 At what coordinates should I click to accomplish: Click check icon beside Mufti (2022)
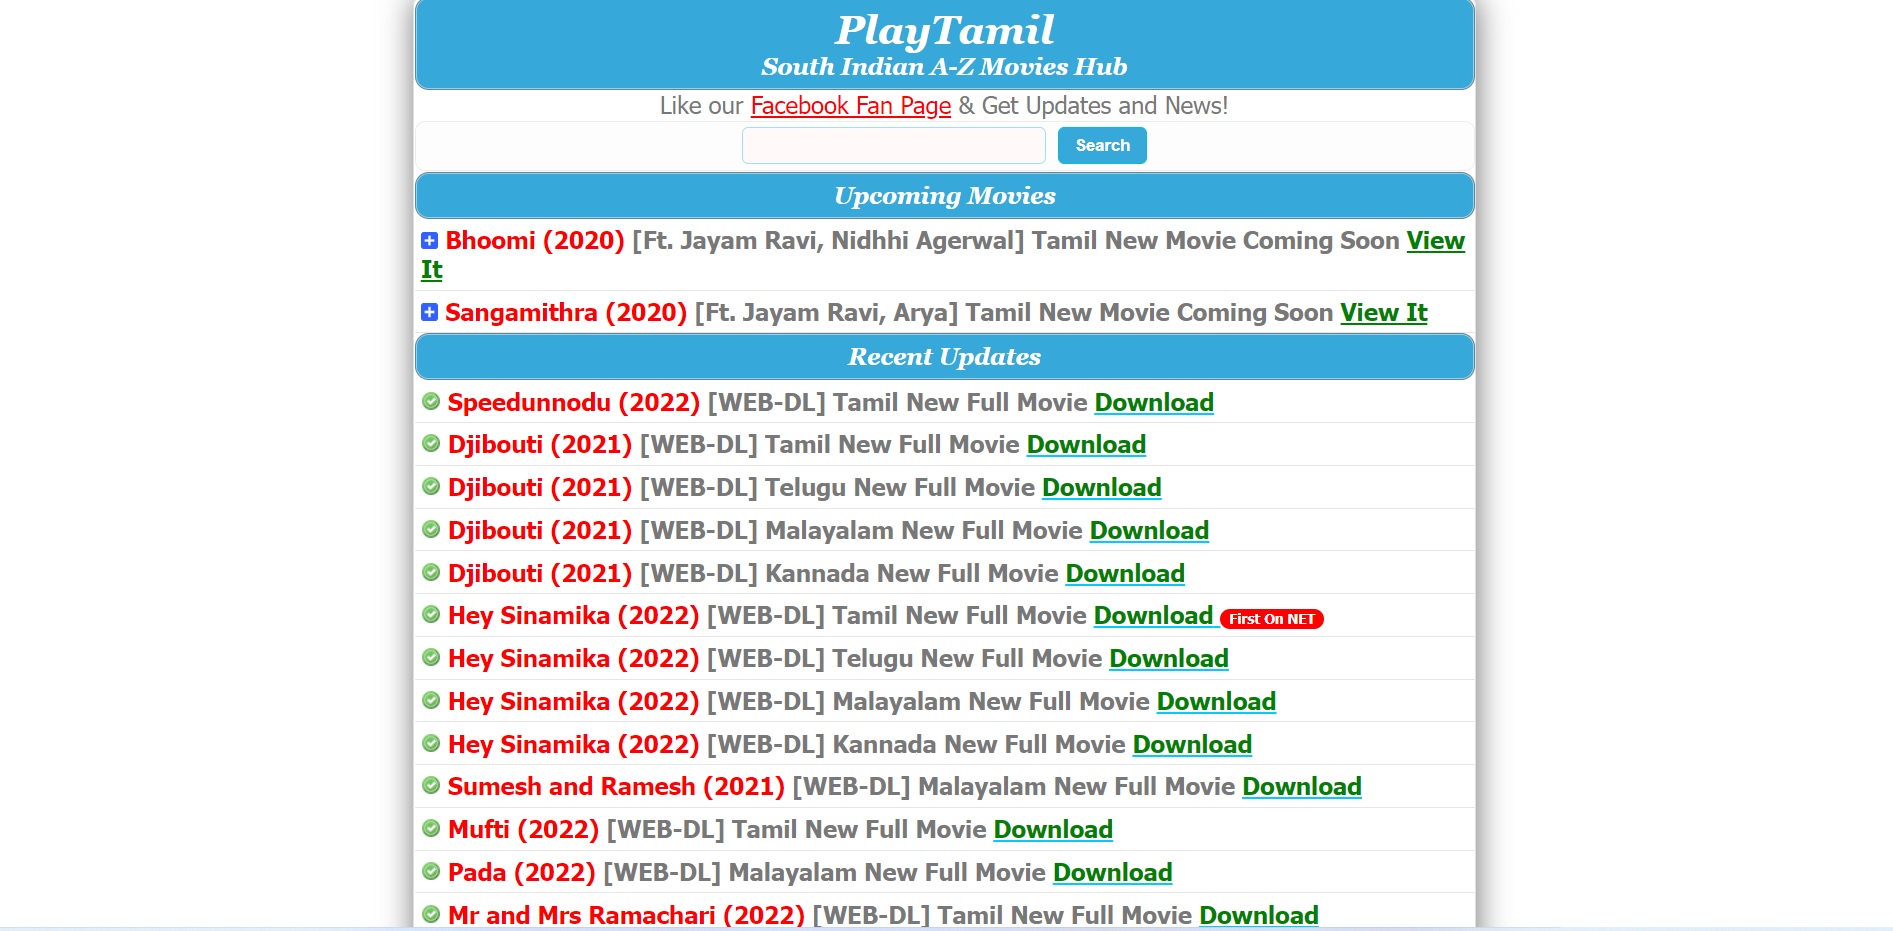pos(431,828)
